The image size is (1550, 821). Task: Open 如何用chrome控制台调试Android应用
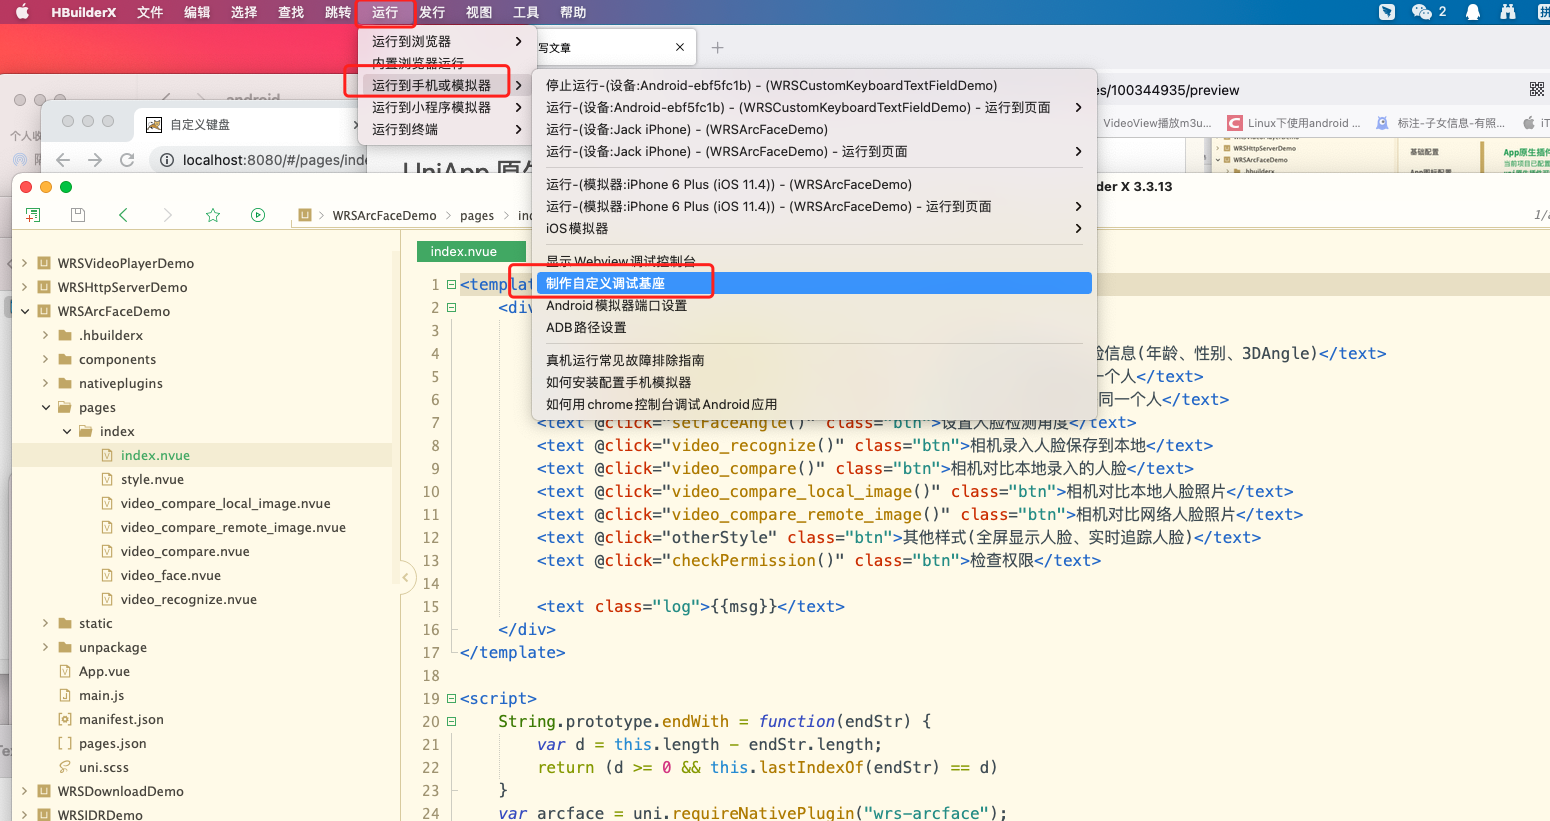(814, 404)
